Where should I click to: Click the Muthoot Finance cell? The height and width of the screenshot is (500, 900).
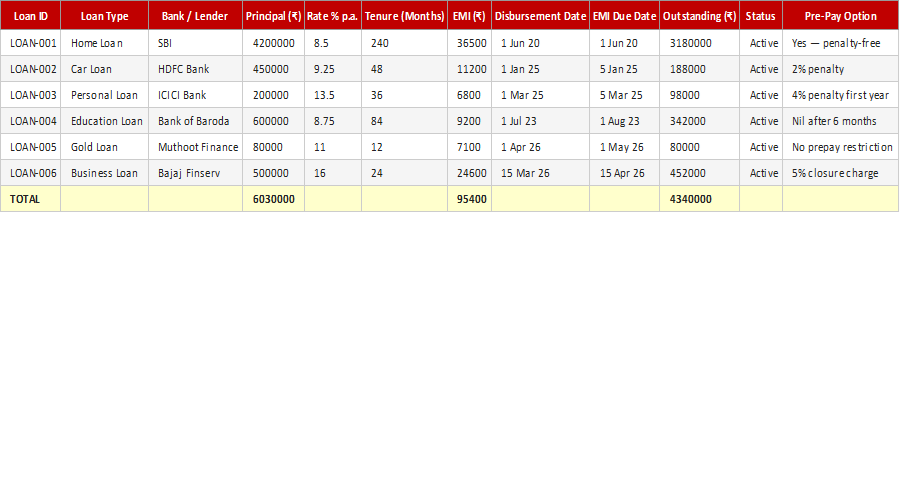[x=195, y=147]
